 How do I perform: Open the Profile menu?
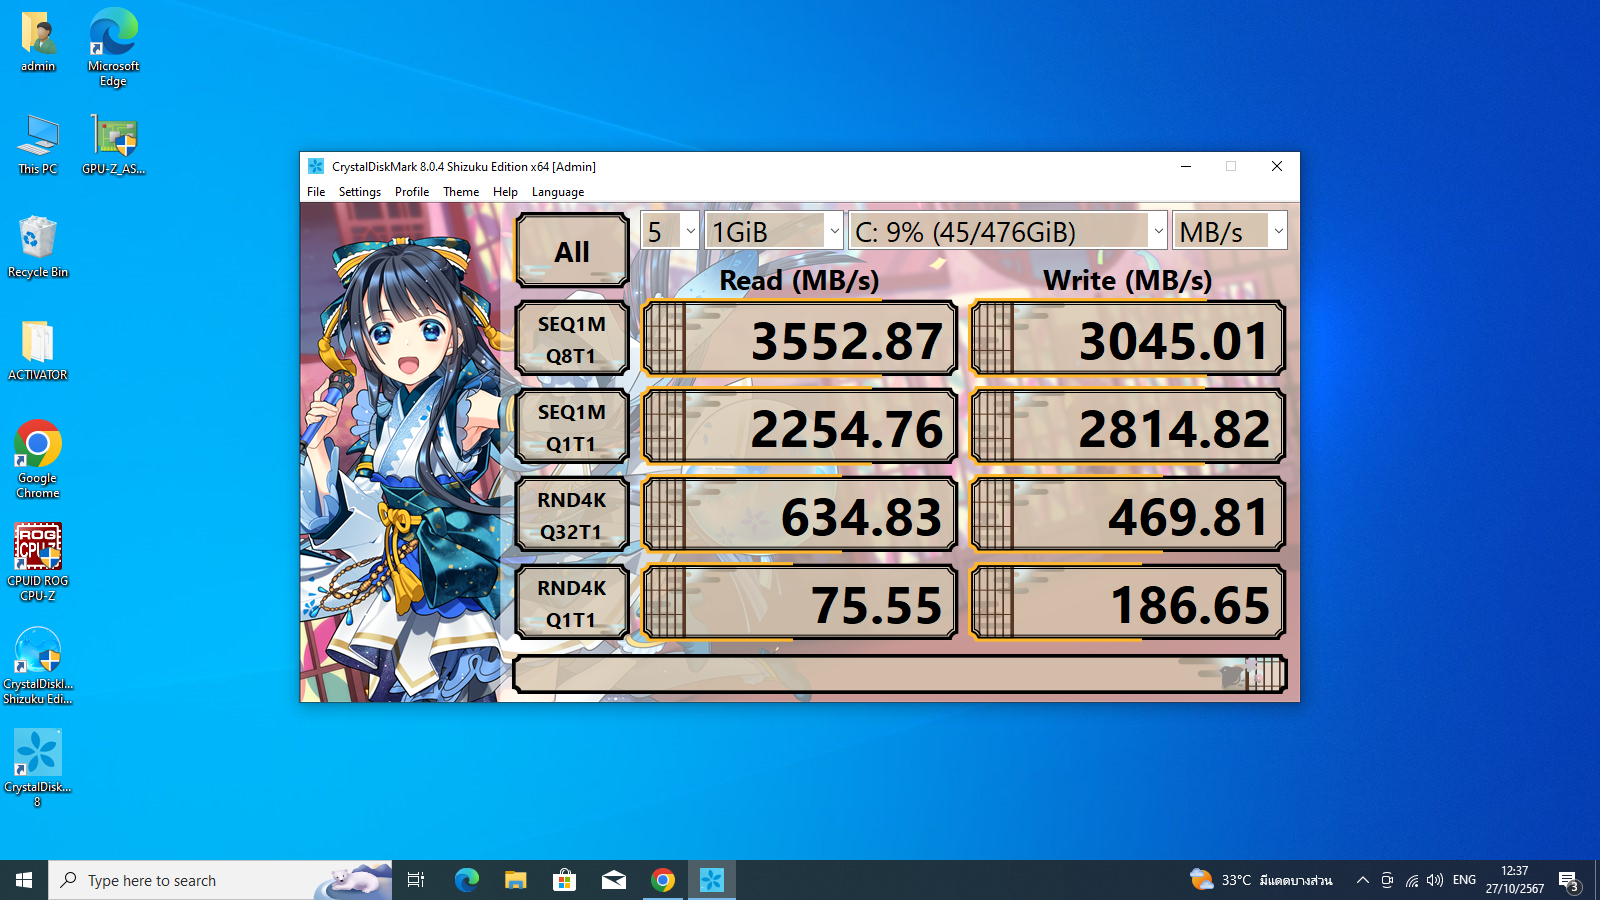click(x=412, y=192)
